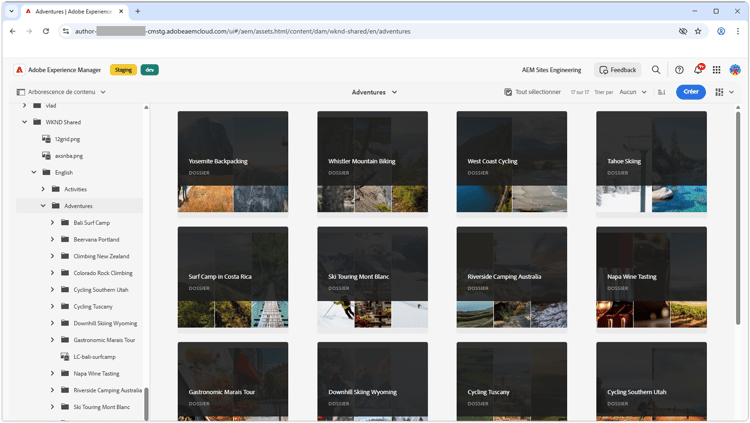The image size is (750, 423).
Task: Open the Chrome three-dot menu
Action: click(737, 31)
